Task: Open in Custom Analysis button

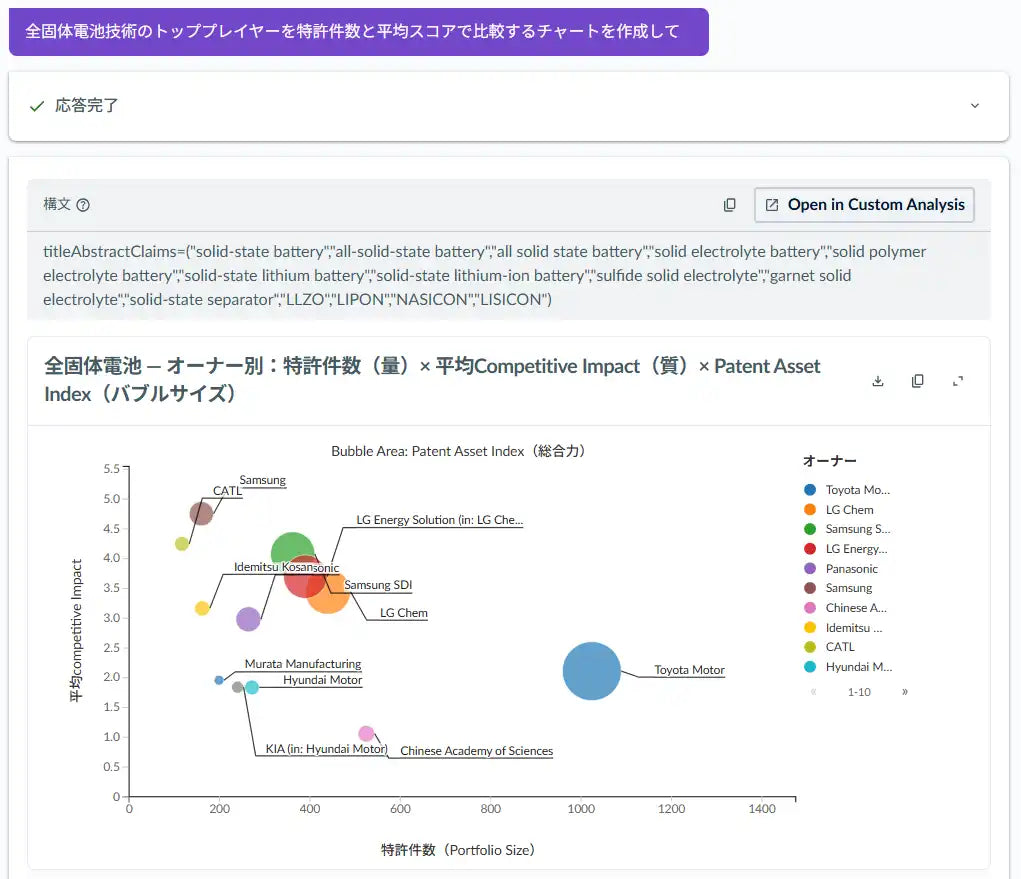Action: coord(864,205)
